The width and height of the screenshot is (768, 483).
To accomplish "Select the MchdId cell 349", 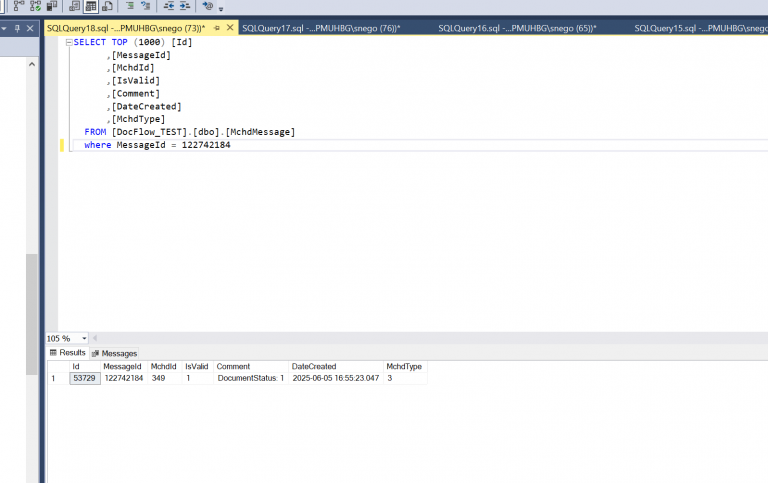I will click(165, 378).
